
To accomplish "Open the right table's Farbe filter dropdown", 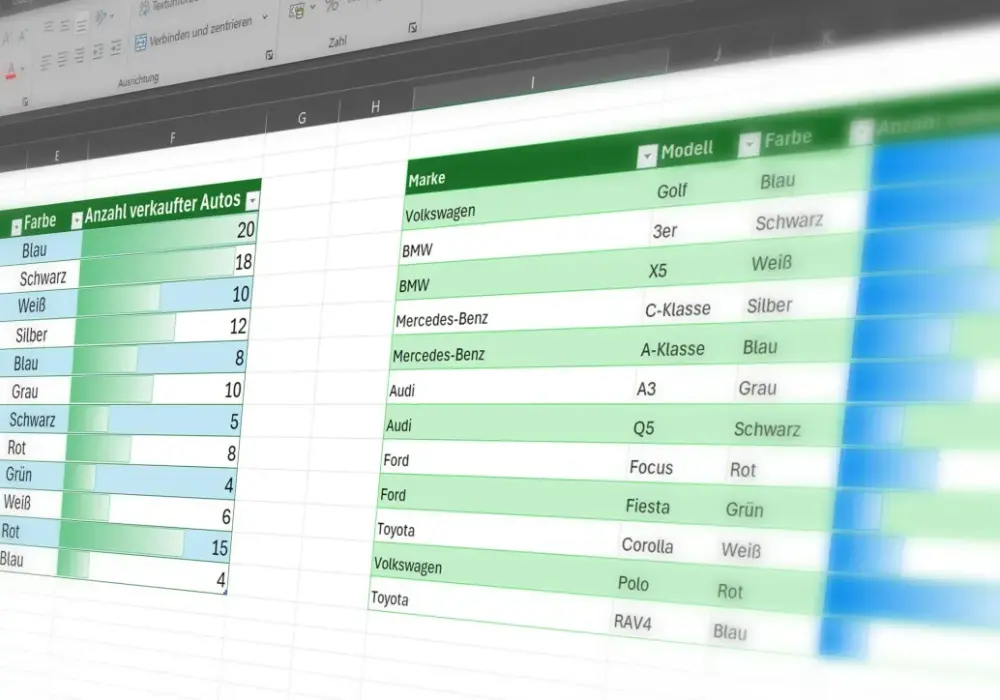I will click(861, 133).
